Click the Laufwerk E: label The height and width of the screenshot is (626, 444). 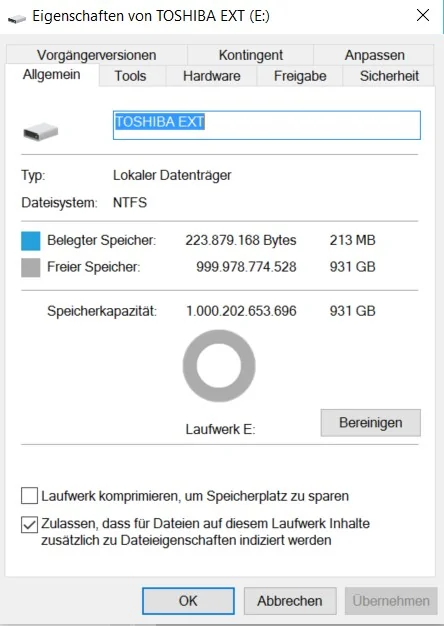[220, 429]
